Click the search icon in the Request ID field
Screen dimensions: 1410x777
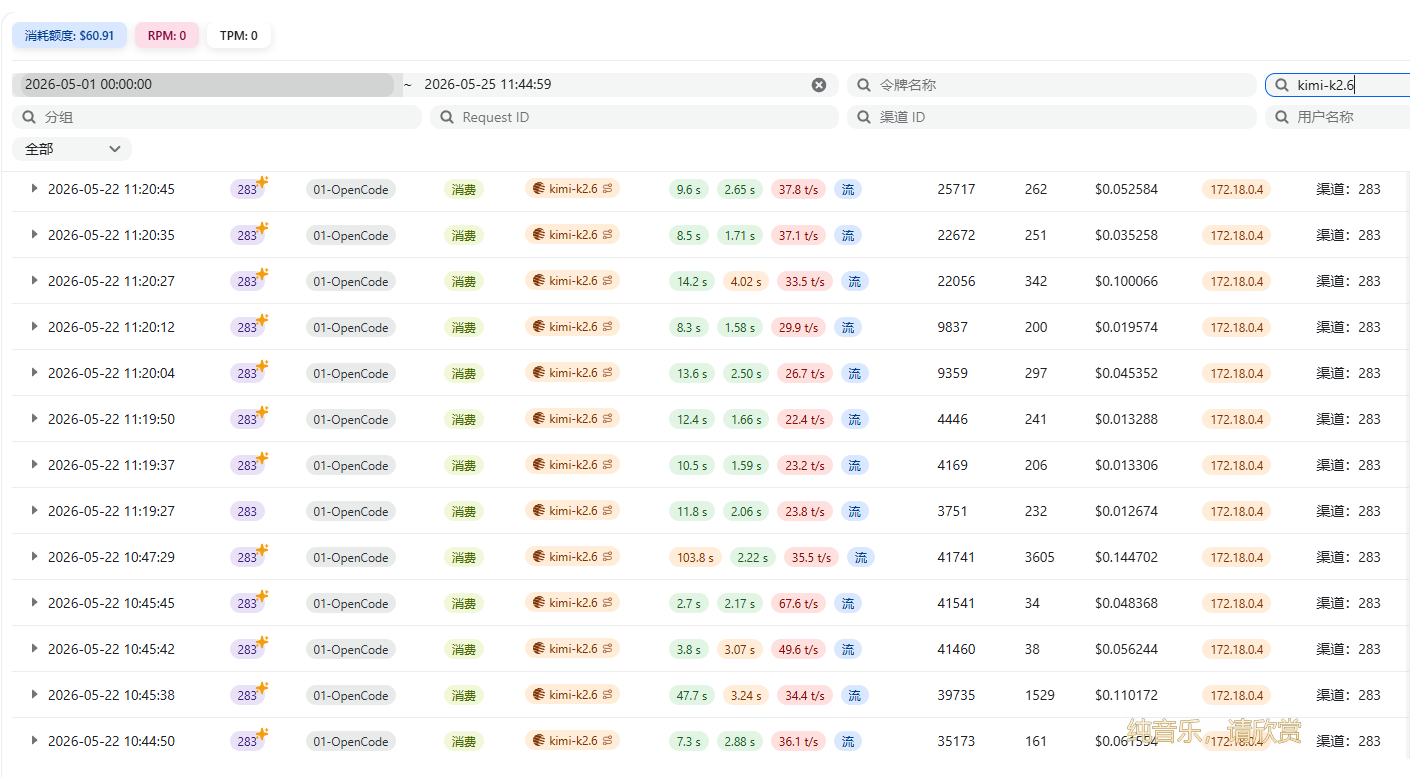[x=446, y=117]
